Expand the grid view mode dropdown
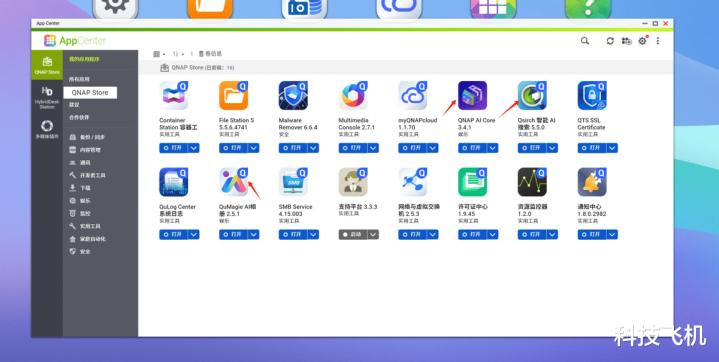The image size is (719, 362). (x=159, y=54)
